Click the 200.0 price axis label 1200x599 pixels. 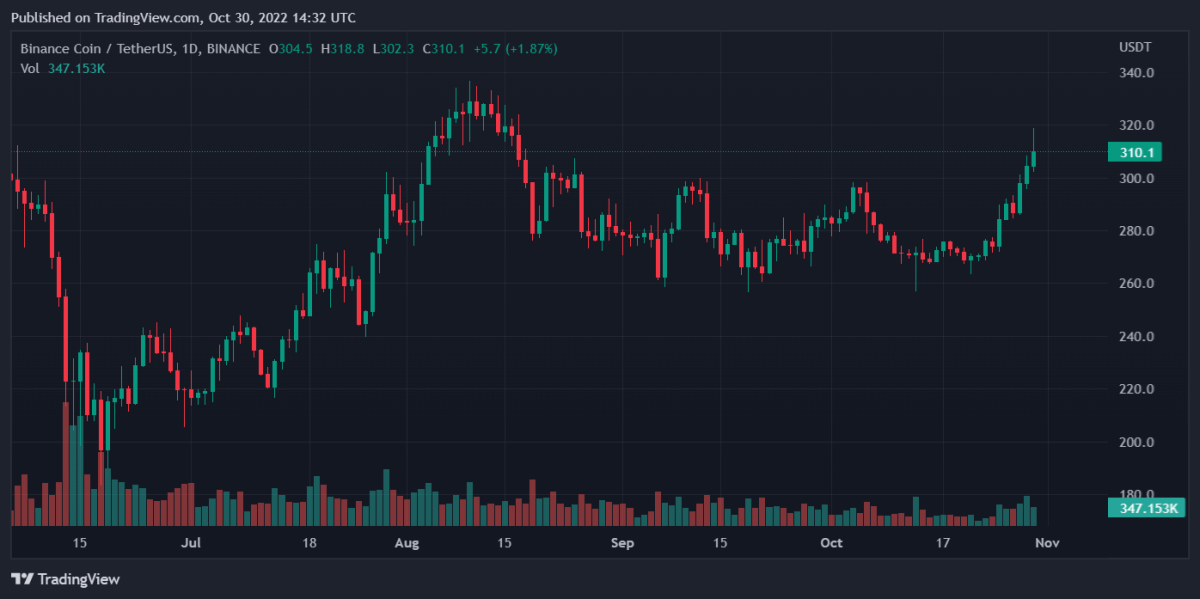click(x=1139, y=442)
